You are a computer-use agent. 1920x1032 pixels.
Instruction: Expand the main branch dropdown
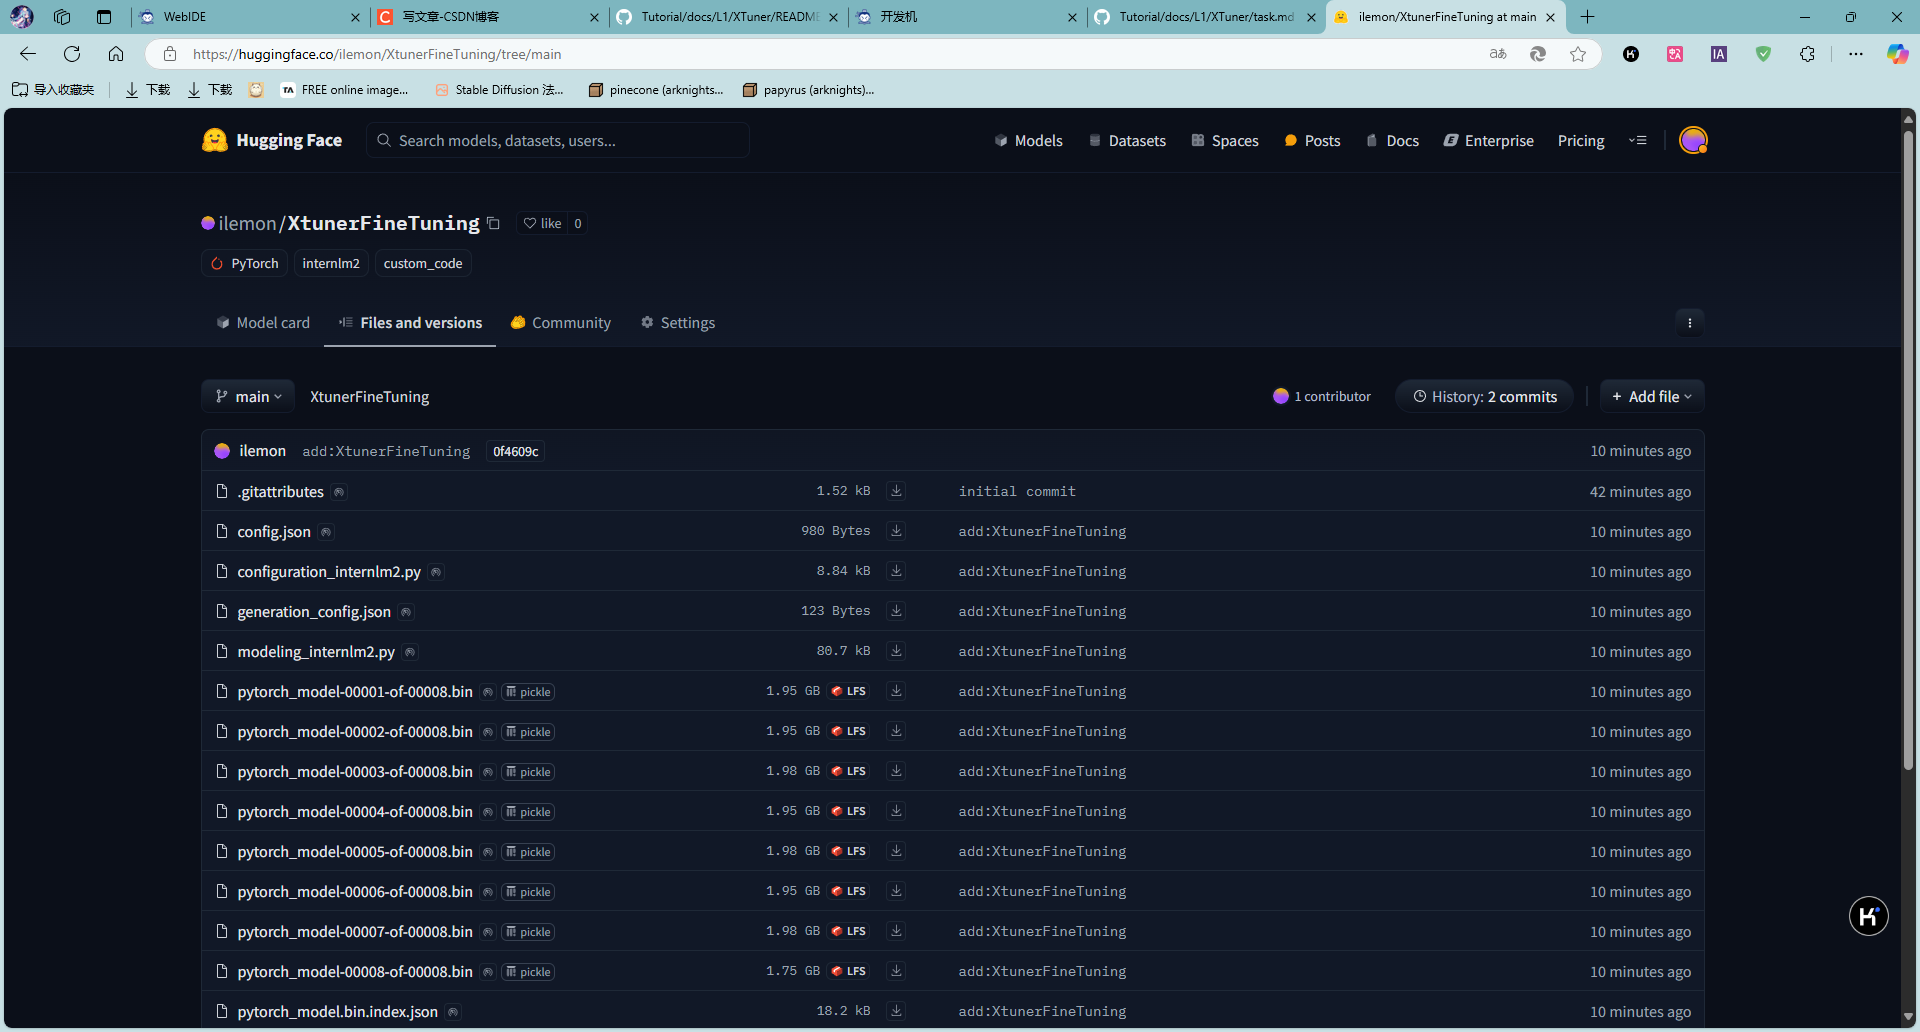(248, 397)
